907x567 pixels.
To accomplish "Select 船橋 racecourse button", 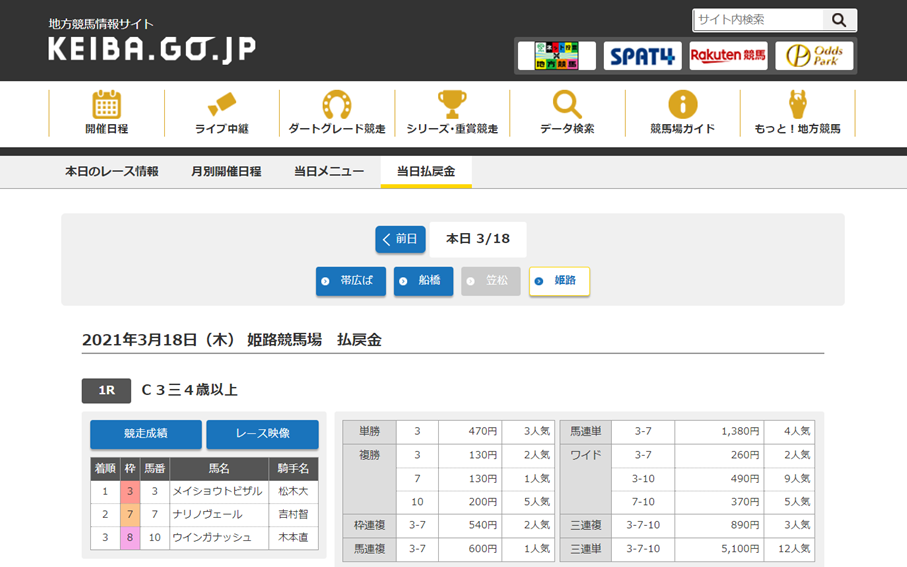I will pos(423,281).
